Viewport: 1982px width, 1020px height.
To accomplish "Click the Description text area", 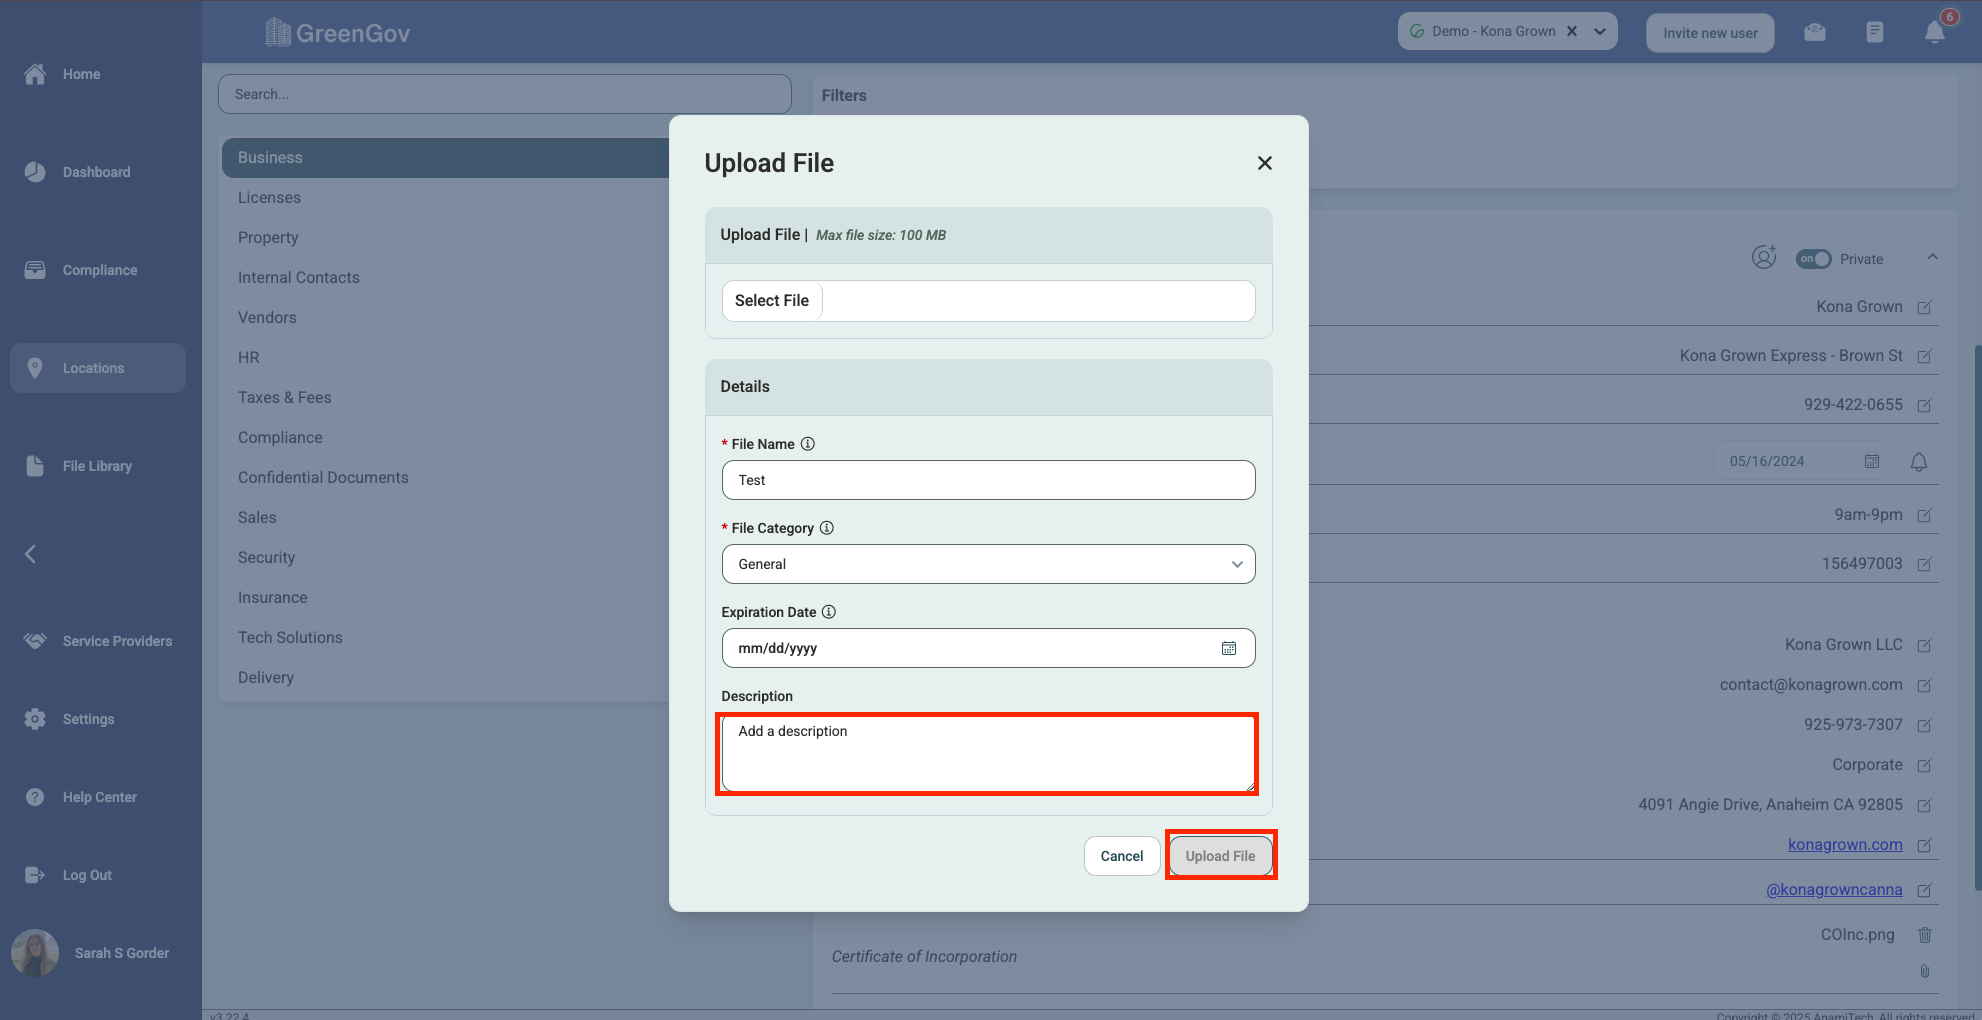I will [x=988, y=753].
